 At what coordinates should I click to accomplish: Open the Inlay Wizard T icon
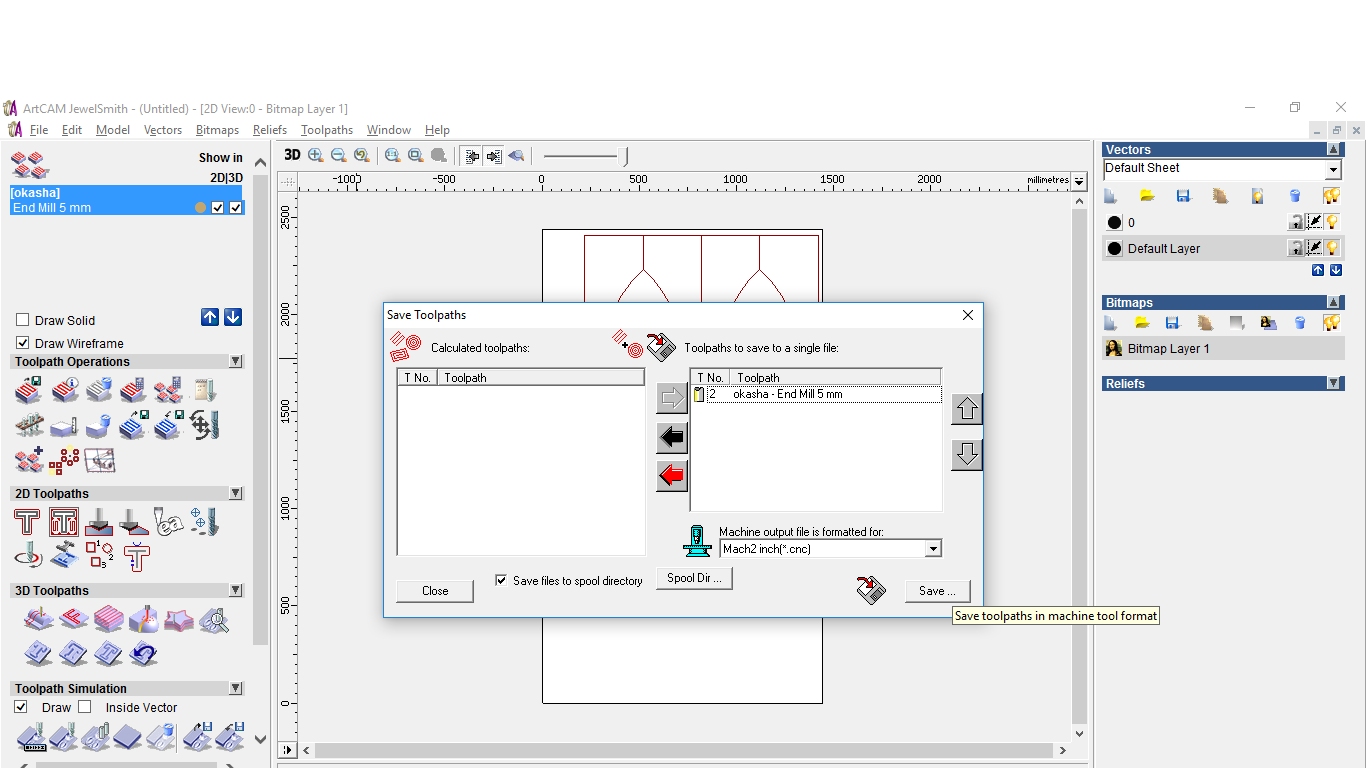coord(136,556)
